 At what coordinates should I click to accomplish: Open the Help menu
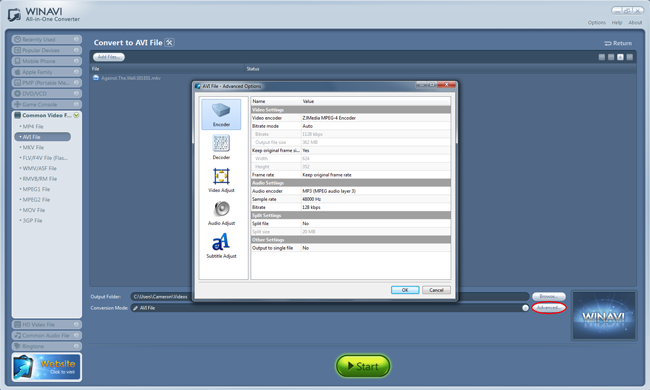(617, 23)
